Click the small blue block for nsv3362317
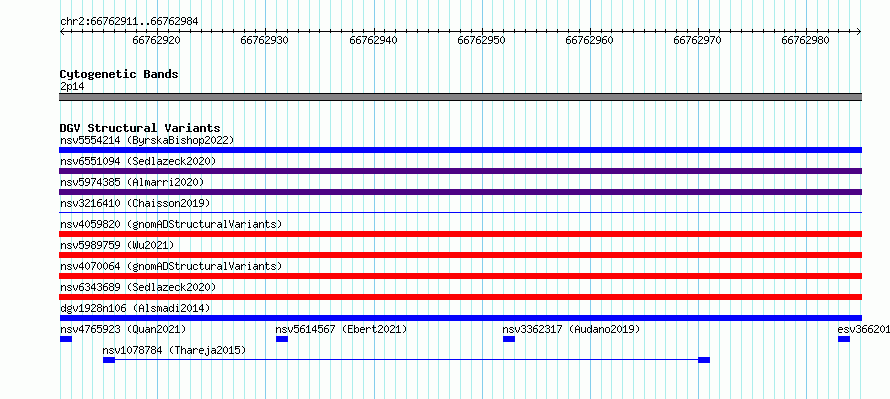This screenshot has width=890, height=399. point(509,339)
